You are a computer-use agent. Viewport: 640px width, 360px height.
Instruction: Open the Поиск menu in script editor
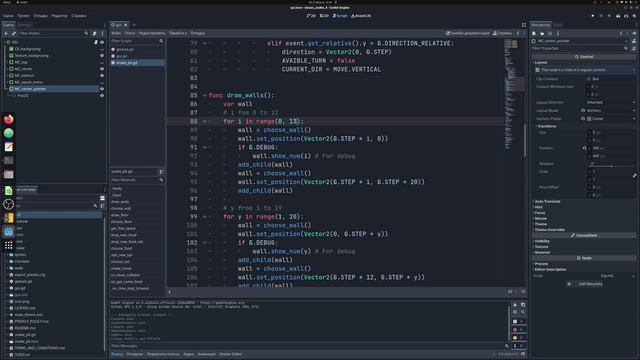130,33
